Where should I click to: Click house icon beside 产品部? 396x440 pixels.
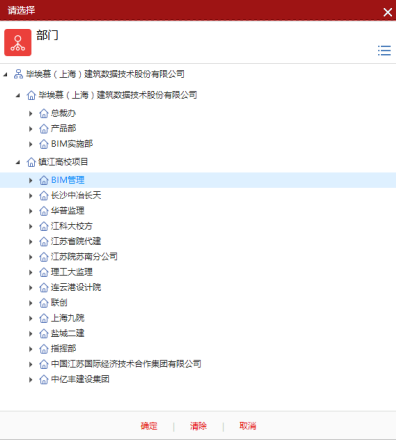pyautogui.click(x=44, y=129)
